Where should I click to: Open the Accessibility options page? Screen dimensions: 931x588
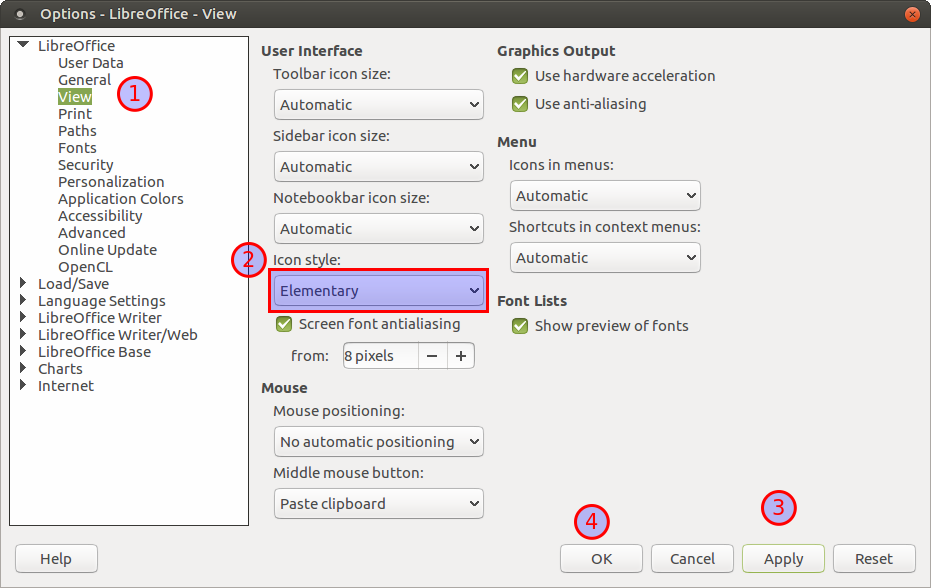pos(100,216)
